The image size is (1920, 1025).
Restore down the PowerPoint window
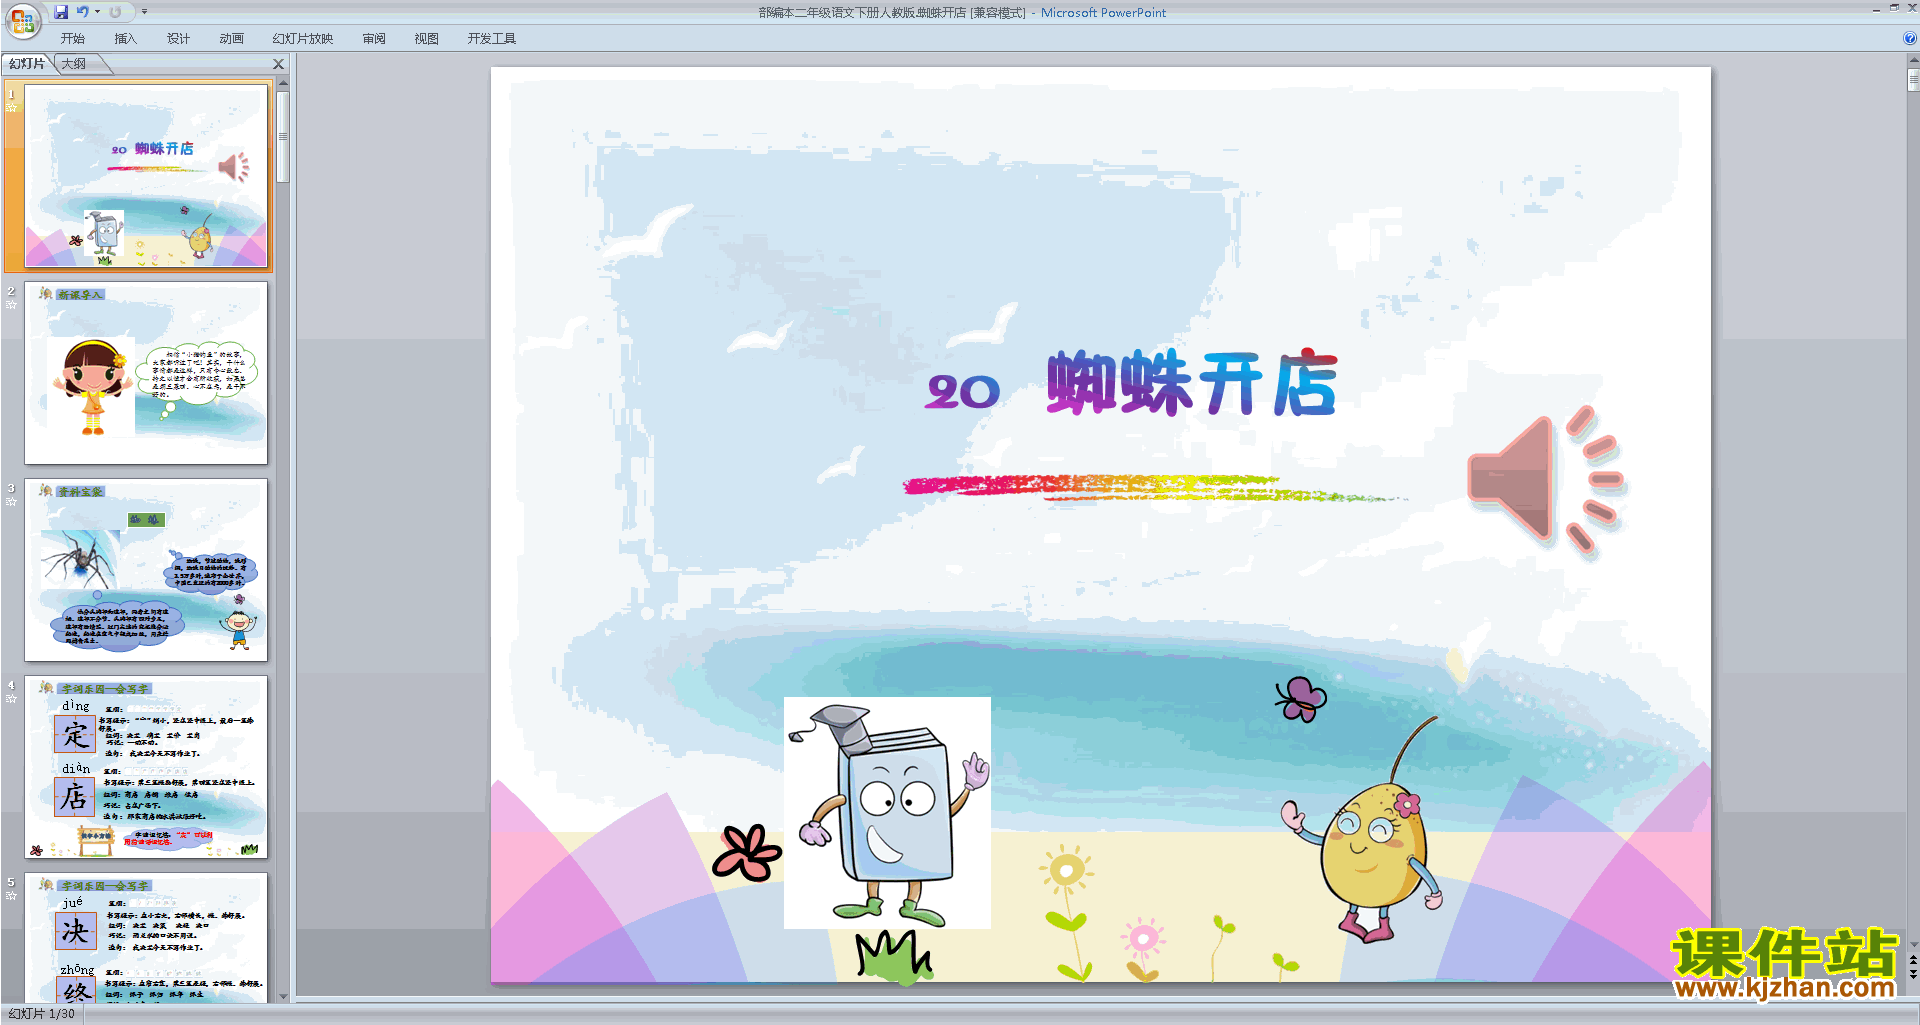point(1894,8)
